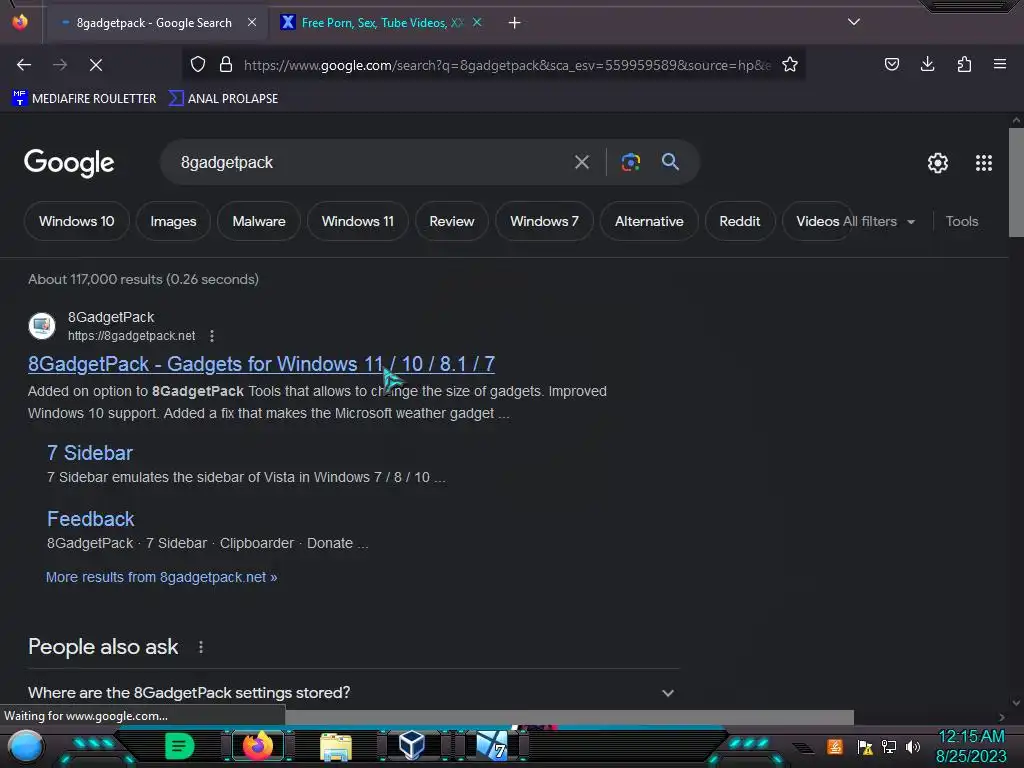Apply the Windows 7 filter chip

[x=544, y=221]
